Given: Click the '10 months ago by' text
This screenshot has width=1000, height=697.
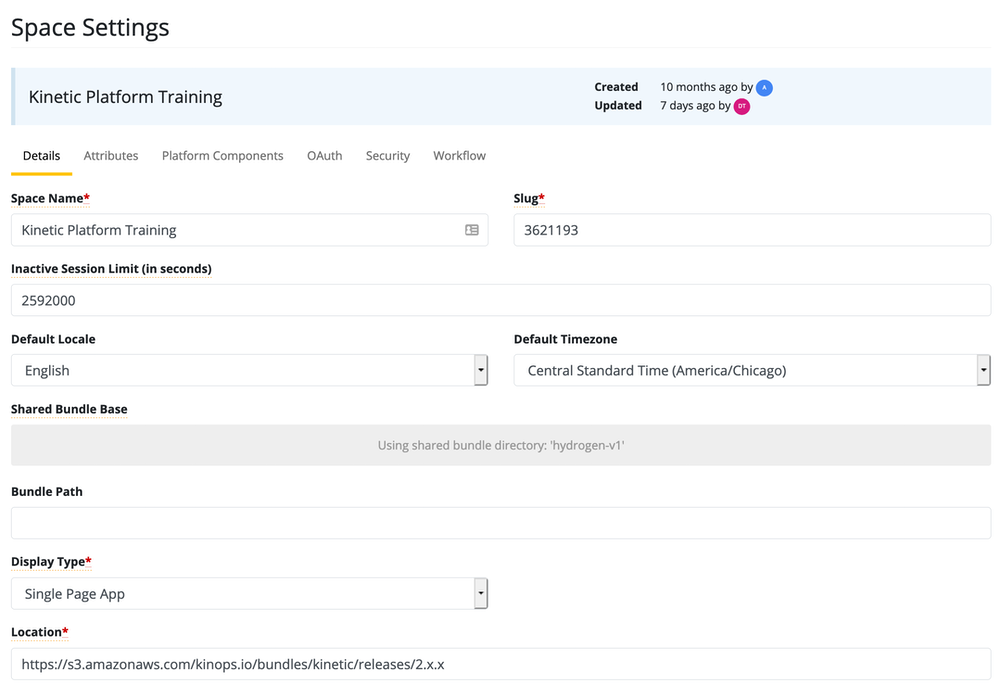Looking at the screenshot, I should point(707,87).
